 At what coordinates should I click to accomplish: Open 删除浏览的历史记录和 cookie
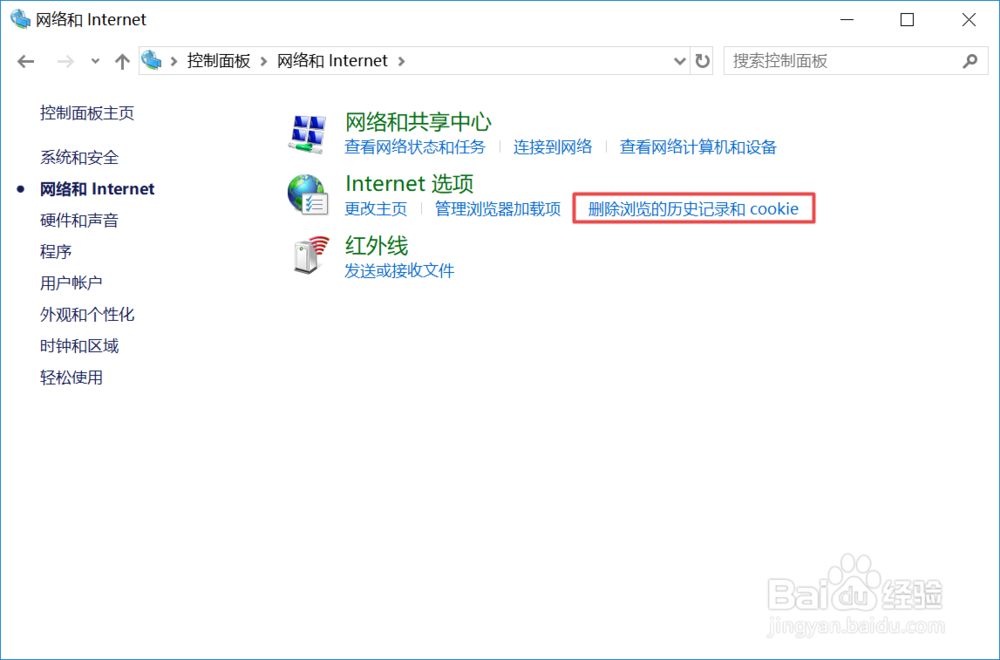tap(693, 209)
